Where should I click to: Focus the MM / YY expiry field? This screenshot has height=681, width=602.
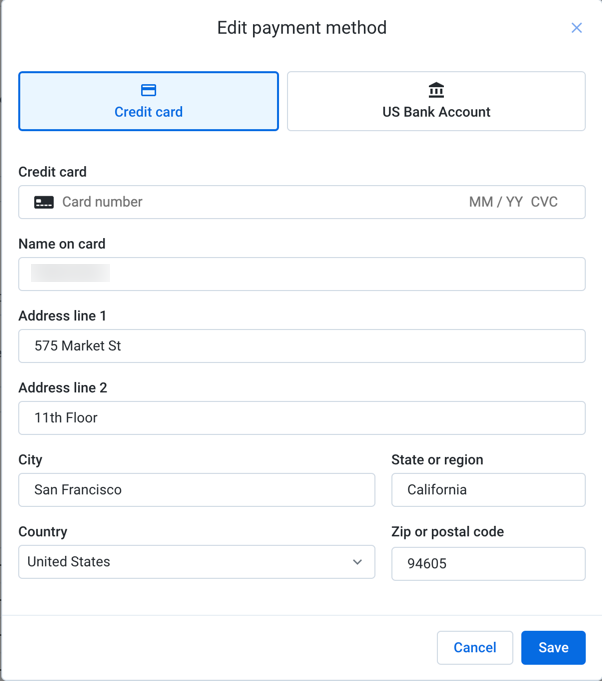(x=496, y=202)
